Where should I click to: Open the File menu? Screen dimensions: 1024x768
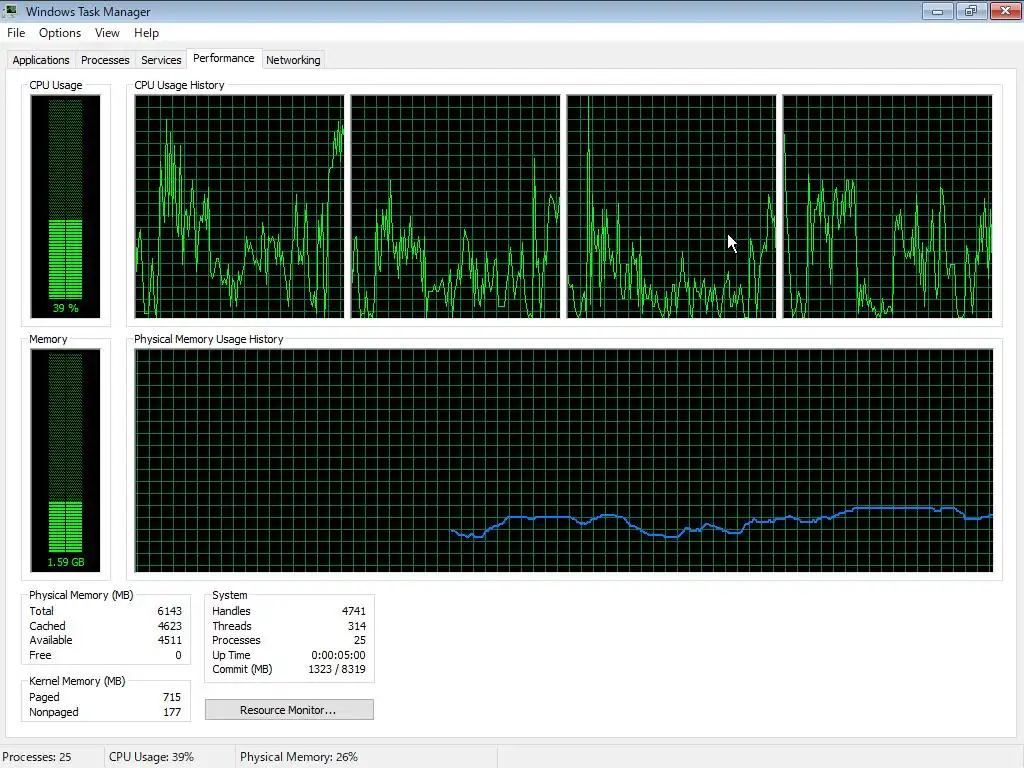pyautogui.click(x=16, y=33)
